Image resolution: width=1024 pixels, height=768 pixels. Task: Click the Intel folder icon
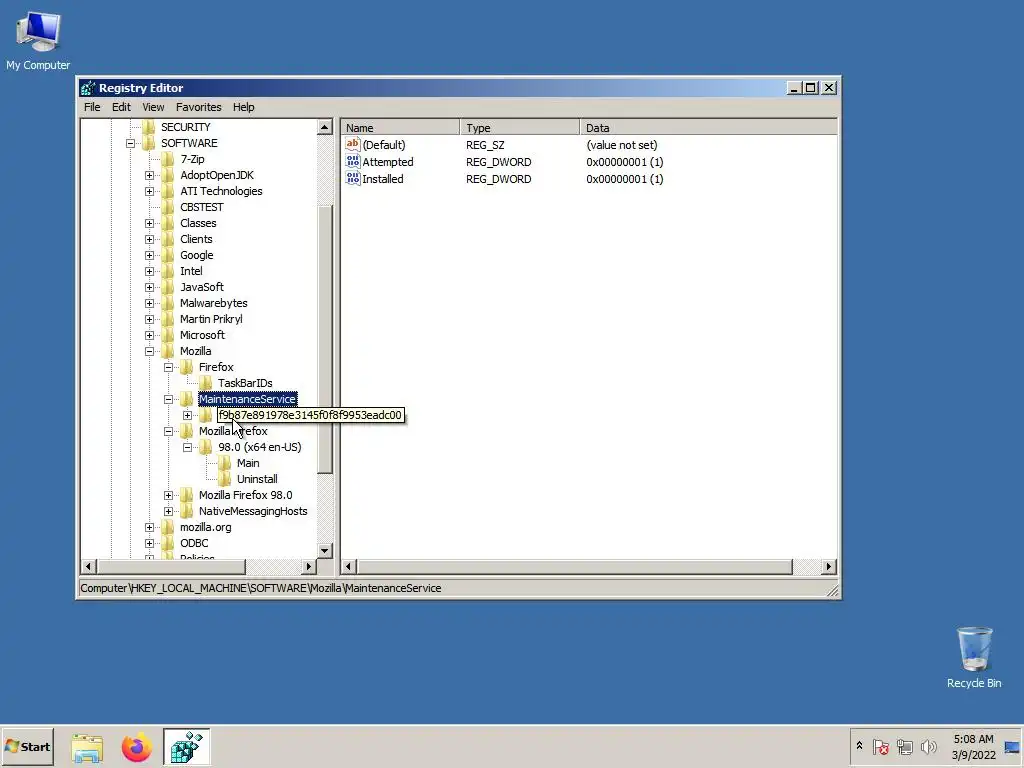click(x=168, y=271)
